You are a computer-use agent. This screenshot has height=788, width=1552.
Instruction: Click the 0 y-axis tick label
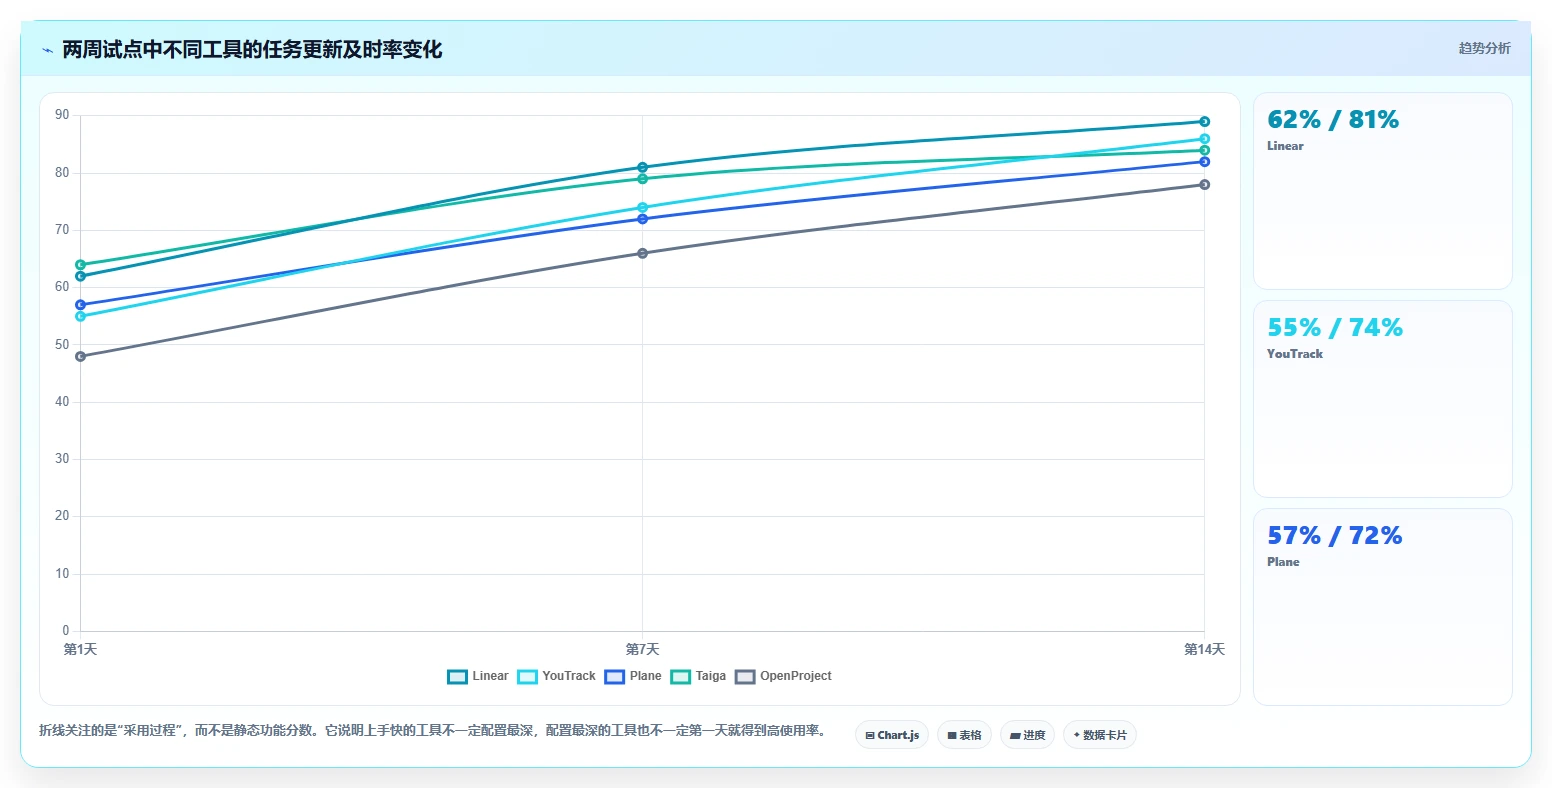(x=66, y=631)
